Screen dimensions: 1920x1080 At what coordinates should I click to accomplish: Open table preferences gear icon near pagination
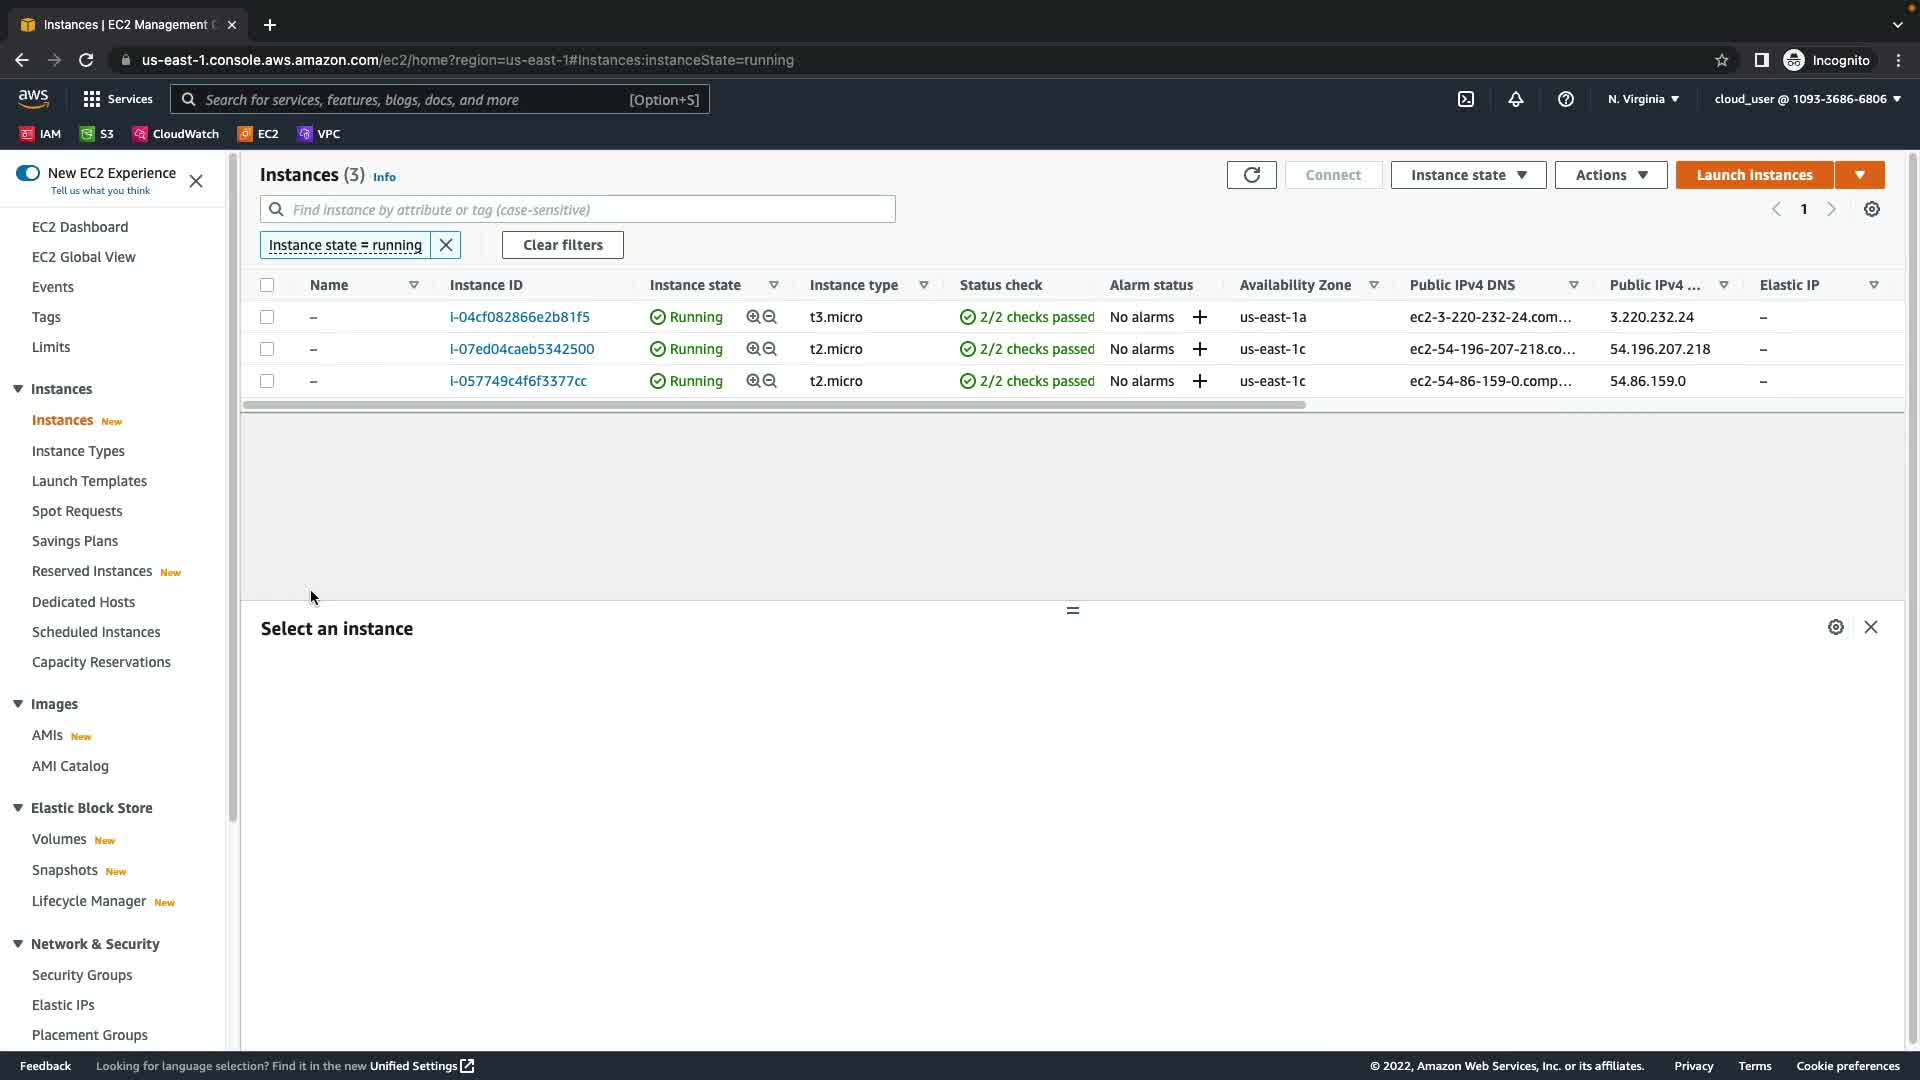click(1872, 209)
